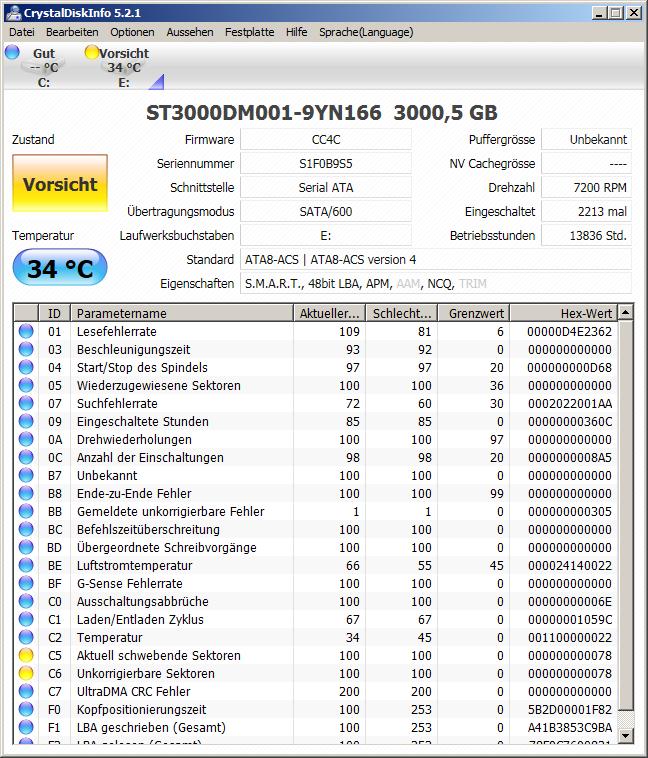Click the Eingeschaltet field 2213 mal
The height and width of the screenshot is (758, 648).
coord(586,211)
